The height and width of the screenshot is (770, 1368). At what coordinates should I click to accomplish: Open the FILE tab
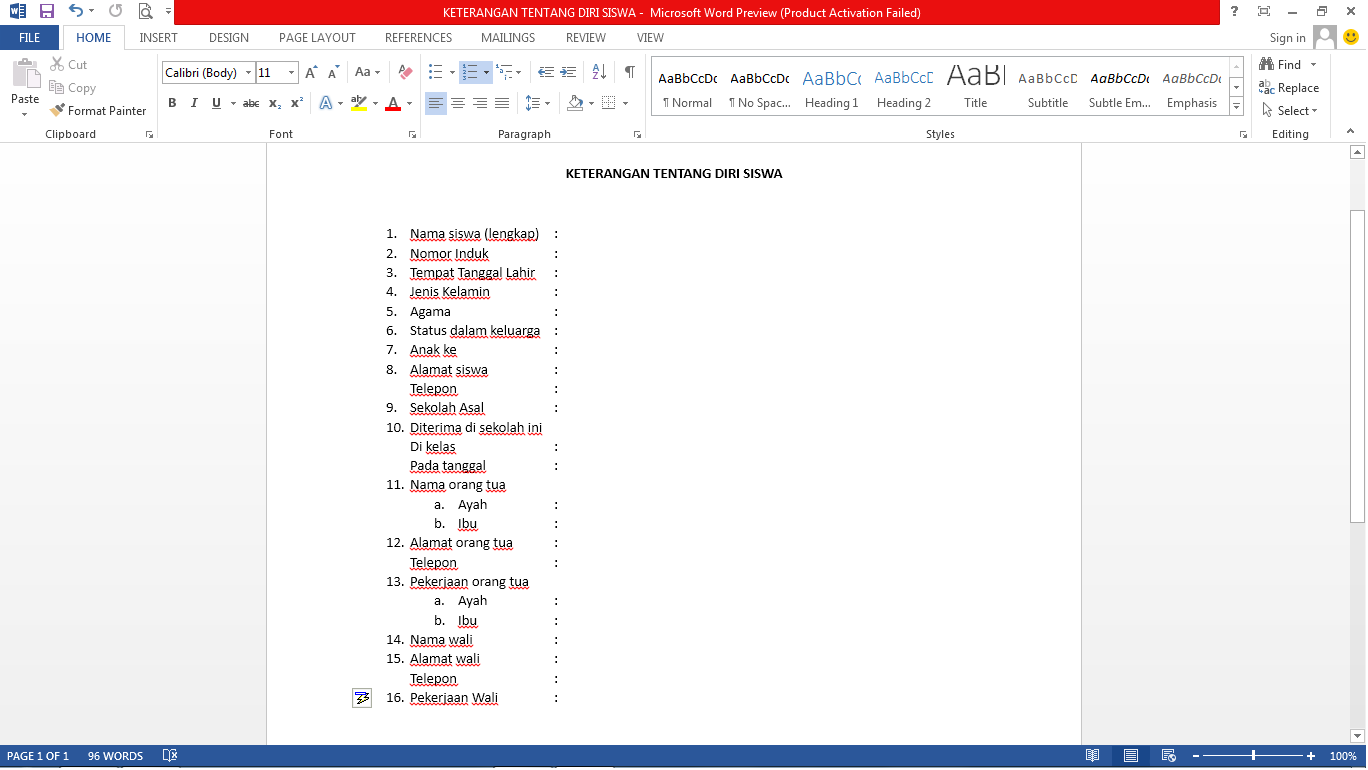(x=30, y=38)
